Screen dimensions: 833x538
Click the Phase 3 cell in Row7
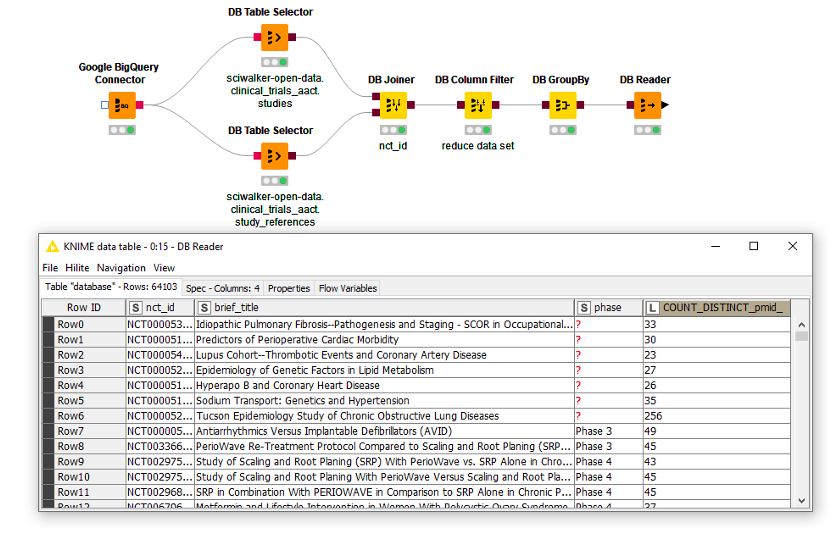click(x=609, y=431)
